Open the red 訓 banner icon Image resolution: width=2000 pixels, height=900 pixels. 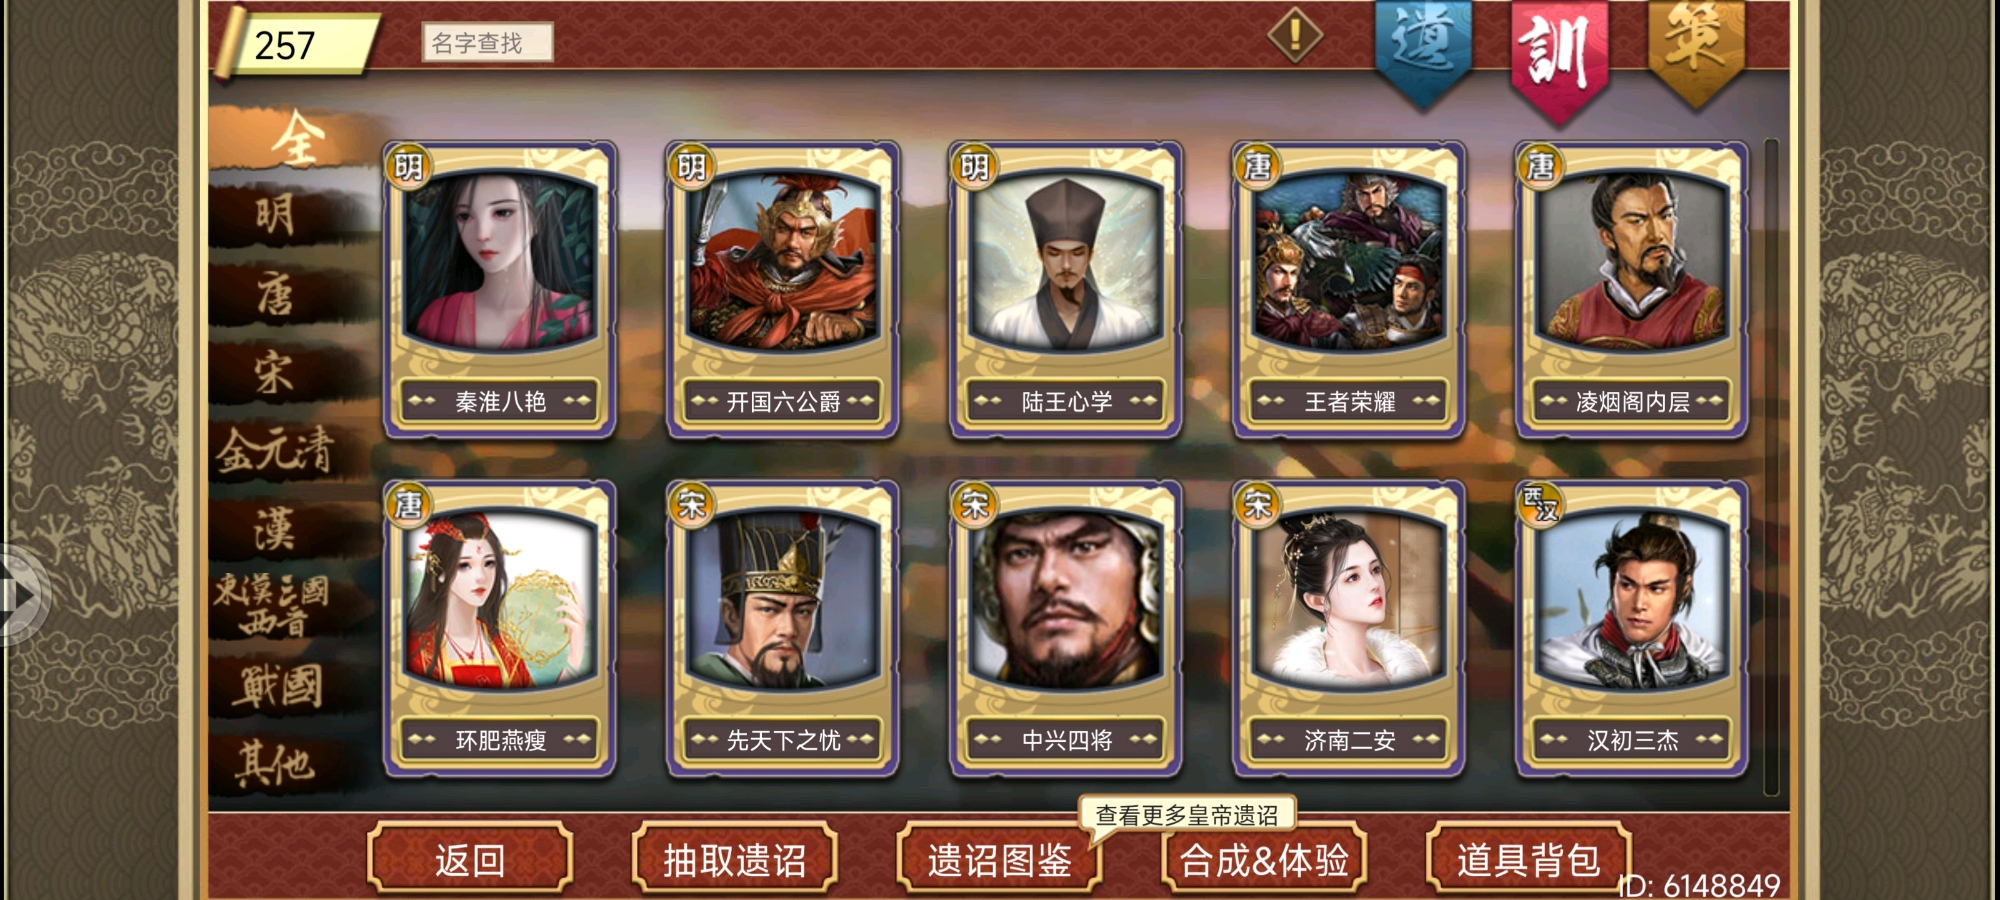pos(1558,56)
